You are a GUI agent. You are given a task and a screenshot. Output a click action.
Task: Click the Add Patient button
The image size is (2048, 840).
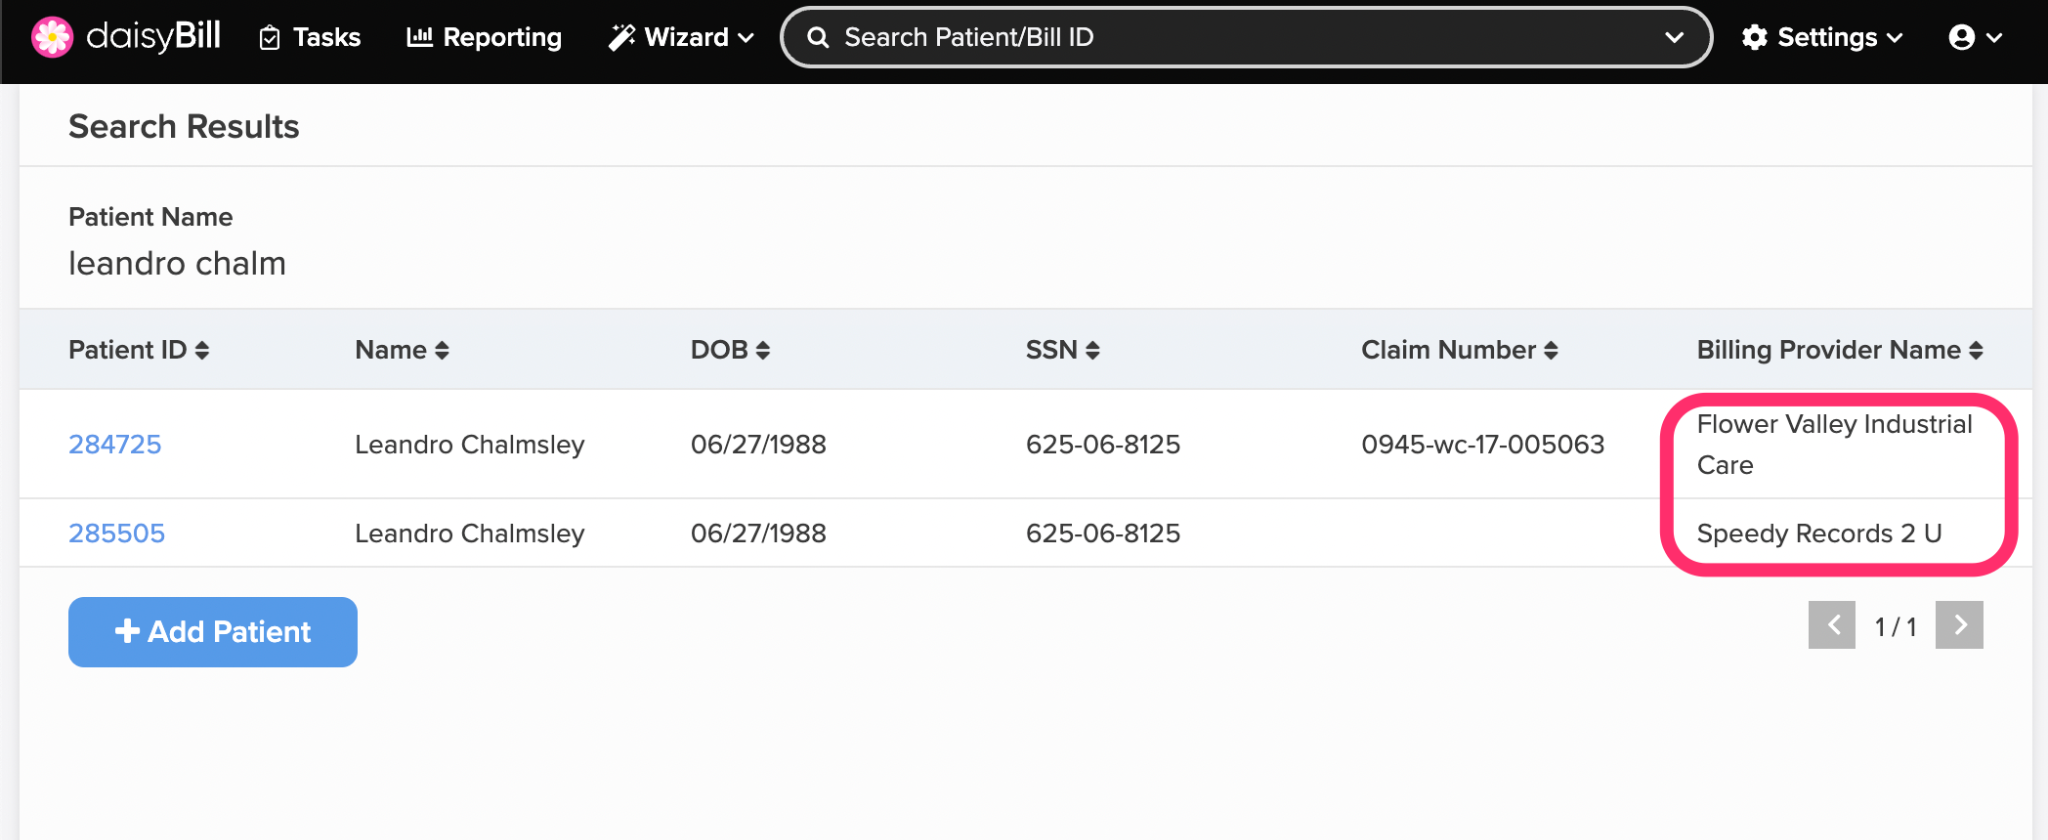pos(213,632)
